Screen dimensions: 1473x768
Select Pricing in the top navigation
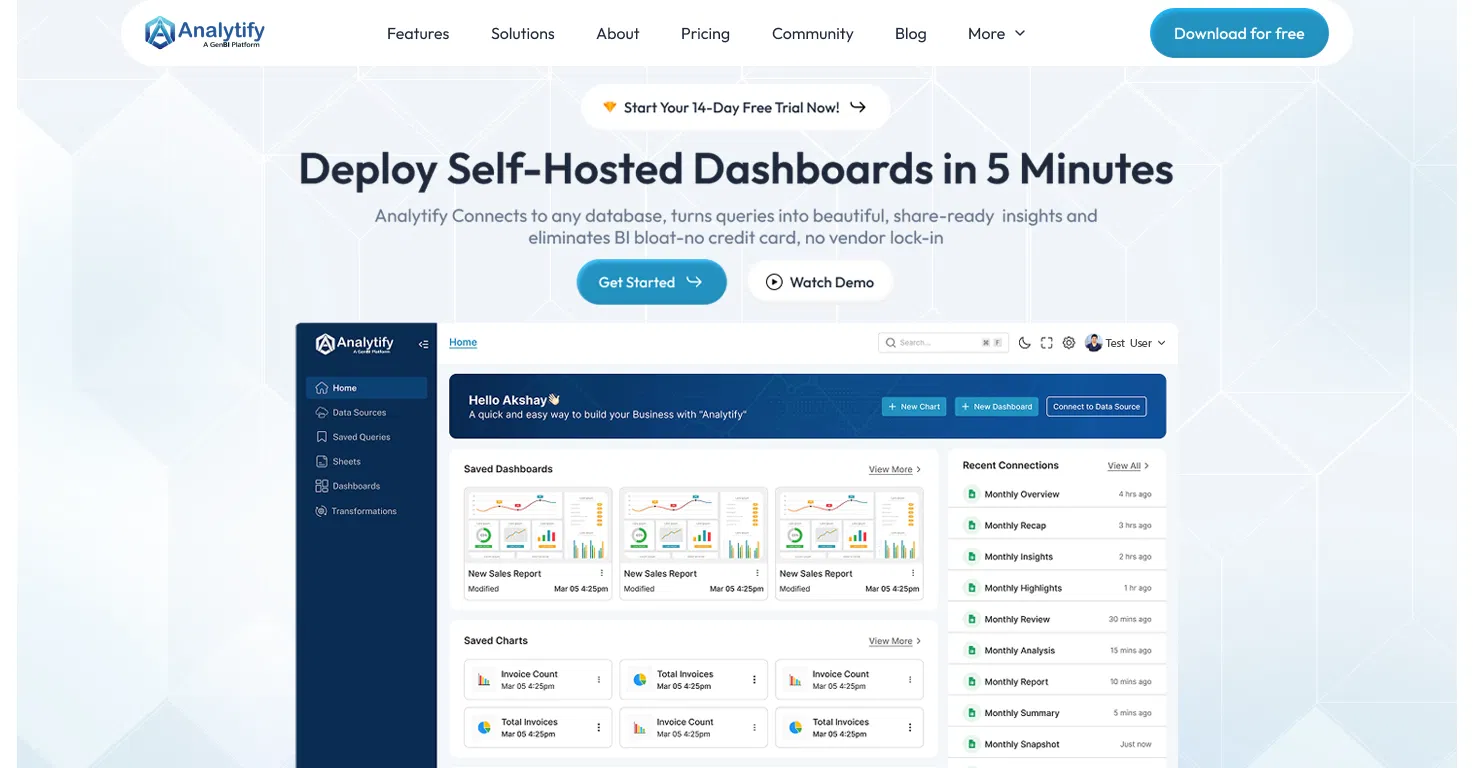704,33
